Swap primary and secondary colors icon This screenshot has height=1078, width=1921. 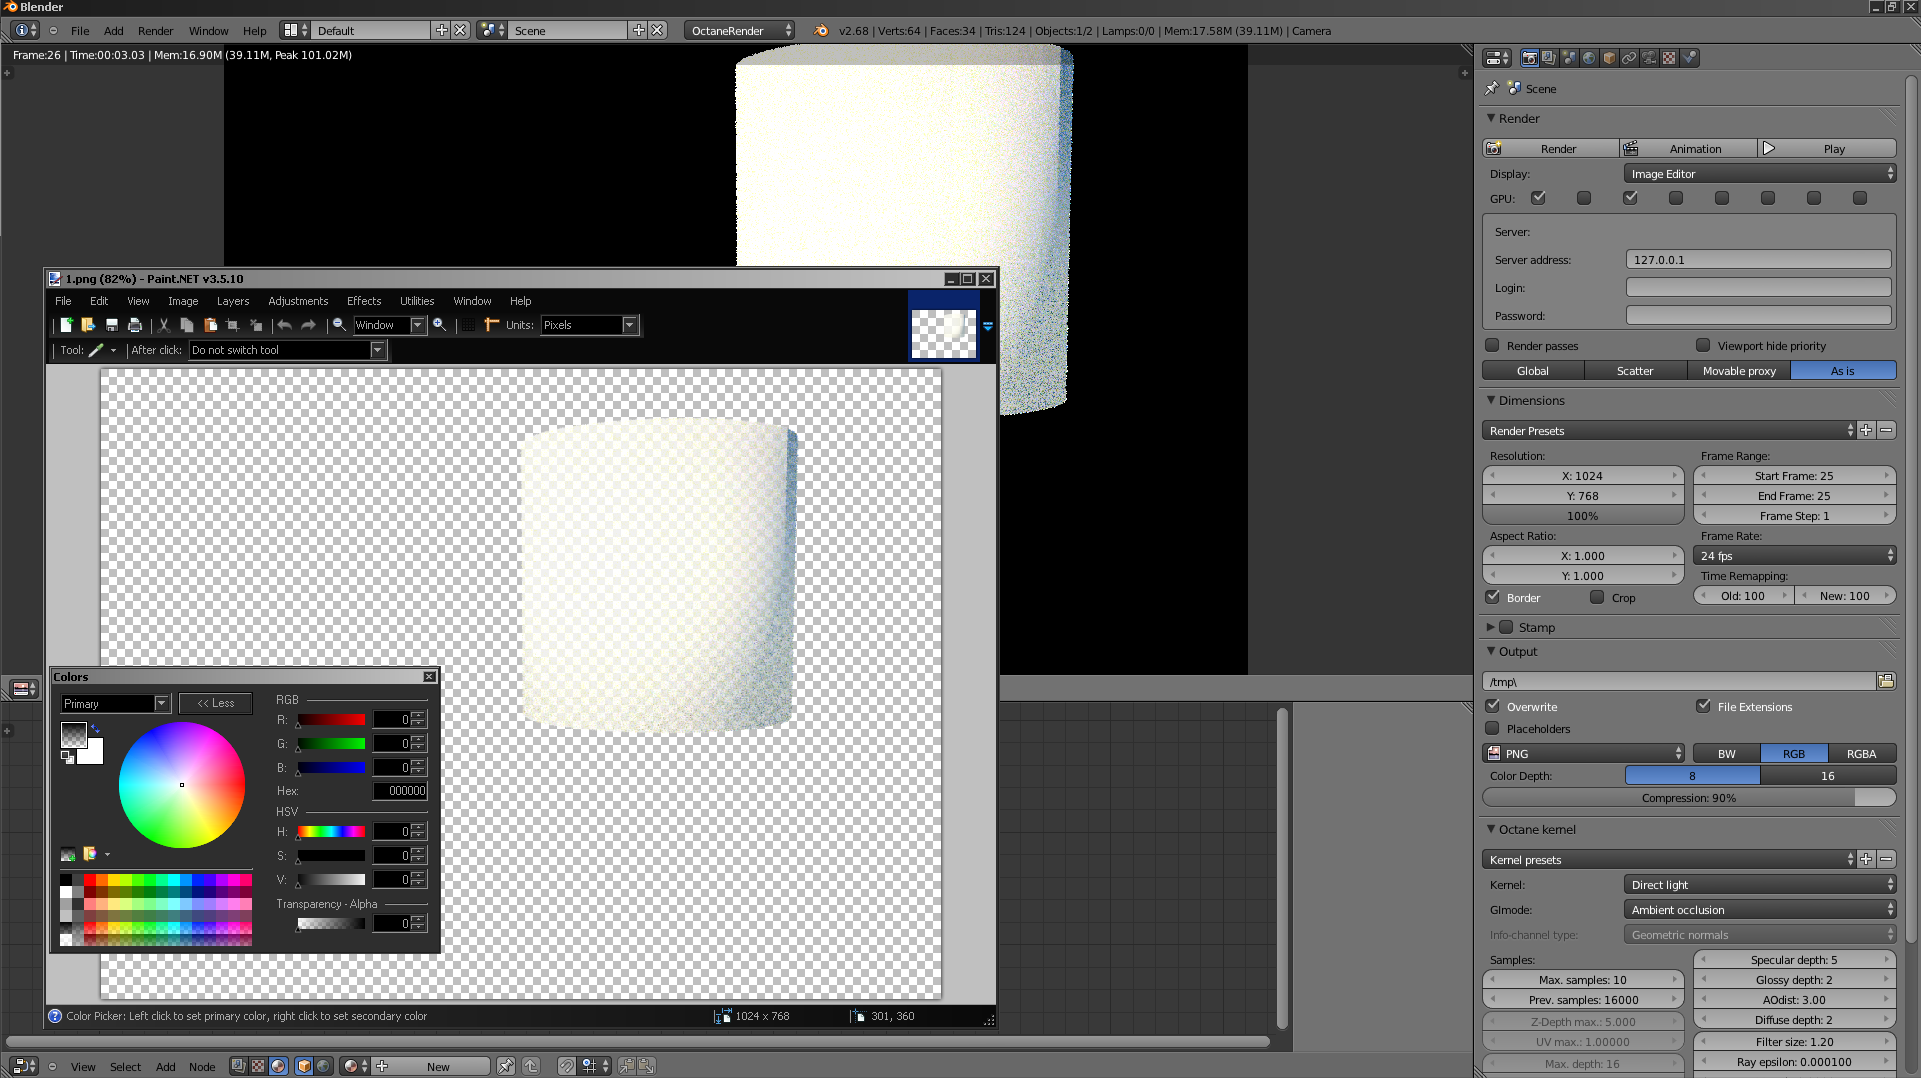pyautogui.click(x=95, y=728)
